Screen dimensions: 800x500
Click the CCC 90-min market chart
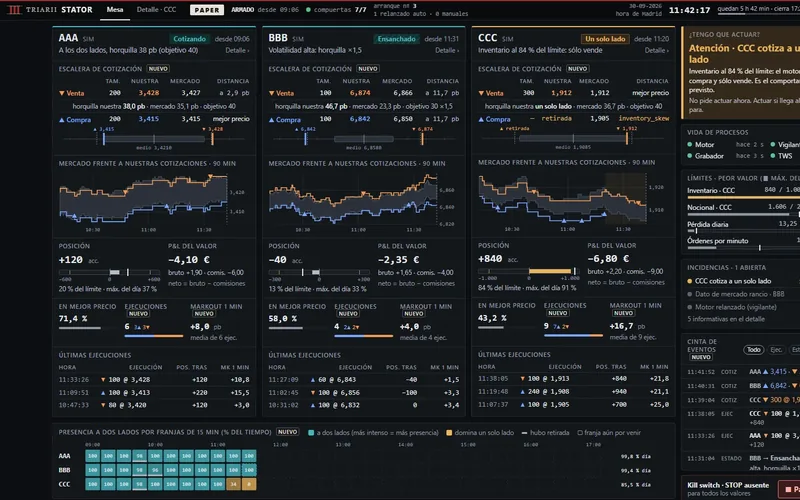tap(573, 201)
